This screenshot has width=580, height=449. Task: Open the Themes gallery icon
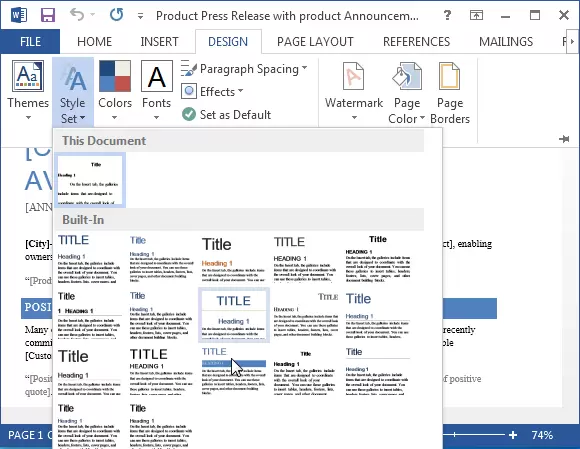[x=28, y=76]
